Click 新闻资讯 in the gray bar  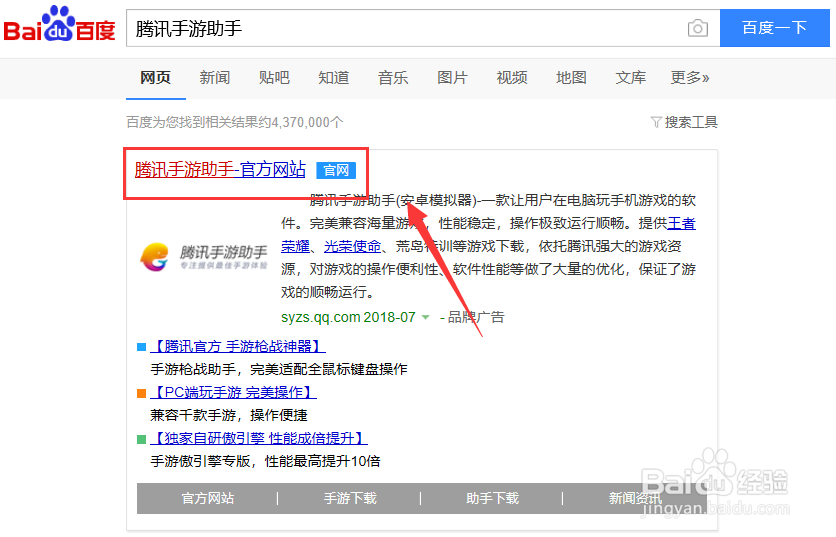[x=636, y=499]
